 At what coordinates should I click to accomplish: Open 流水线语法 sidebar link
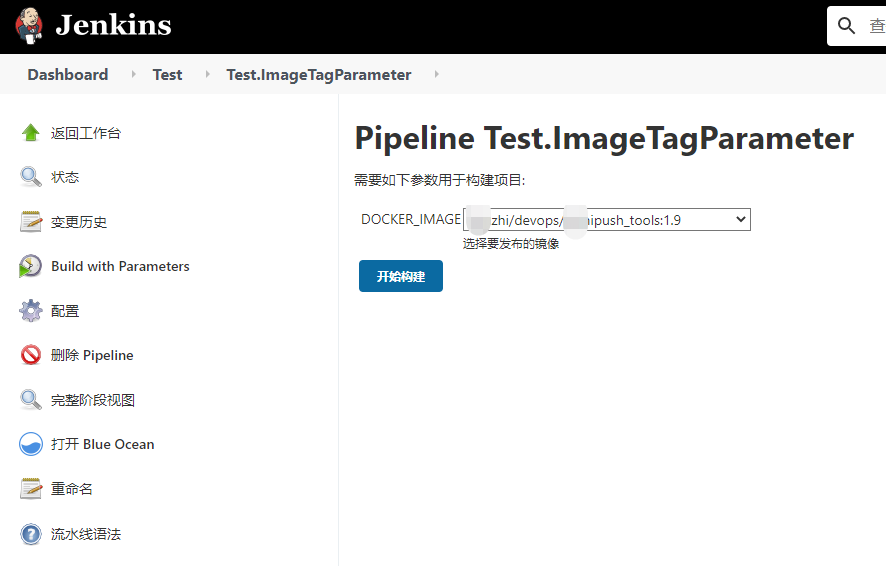pos(86,534)
